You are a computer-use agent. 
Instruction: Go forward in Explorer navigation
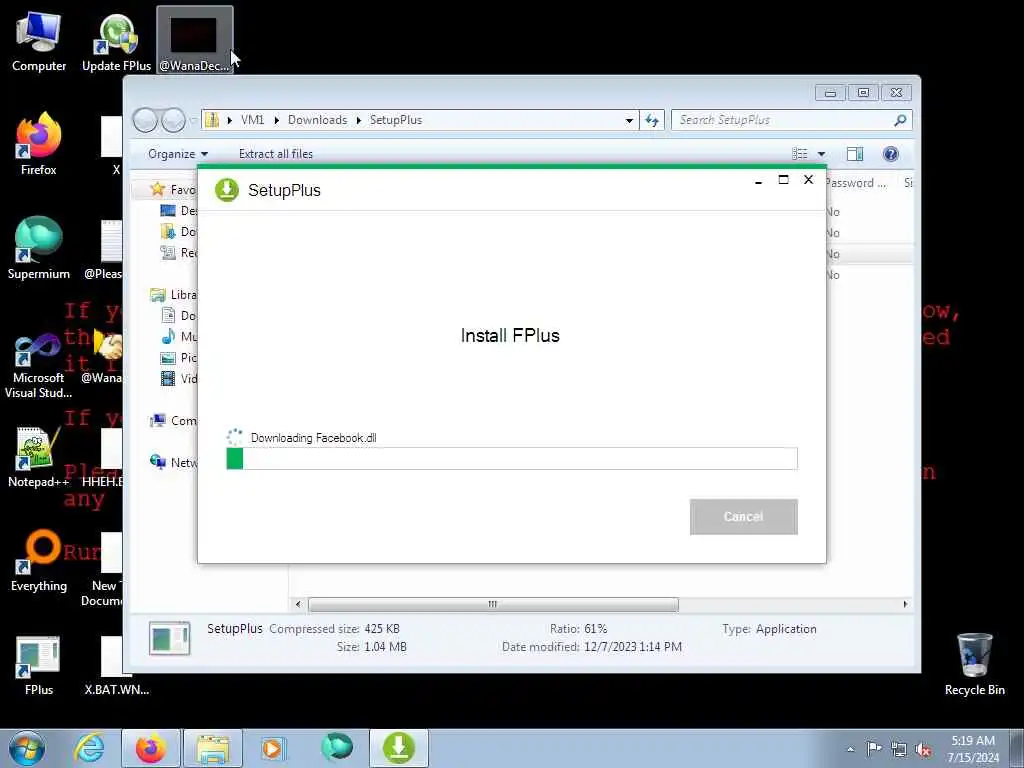click(173, 120)
